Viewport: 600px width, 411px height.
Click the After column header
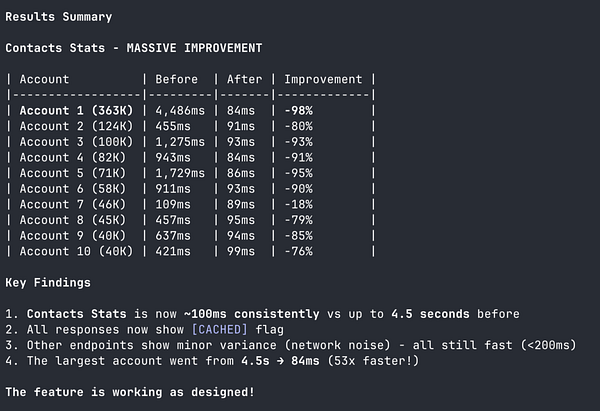coord(244,79)
